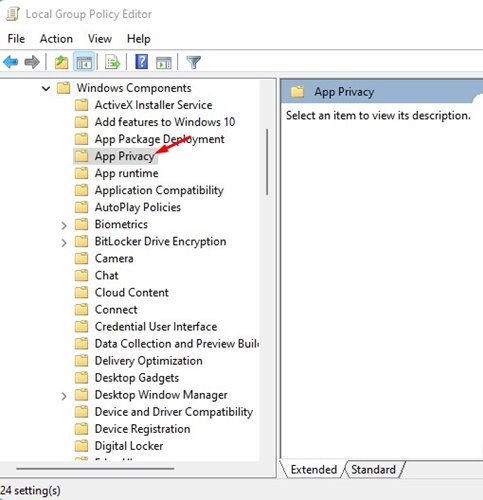This screenshot has width=483, height=500.
Task: Open the View menu
Action: click(100, 39)
